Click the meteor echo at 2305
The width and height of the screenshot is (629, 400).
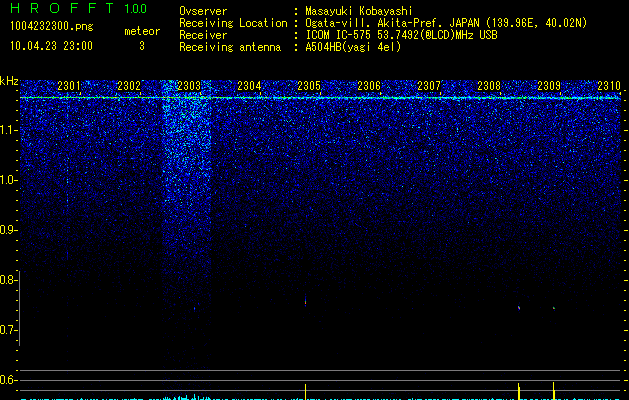point(305,301)
